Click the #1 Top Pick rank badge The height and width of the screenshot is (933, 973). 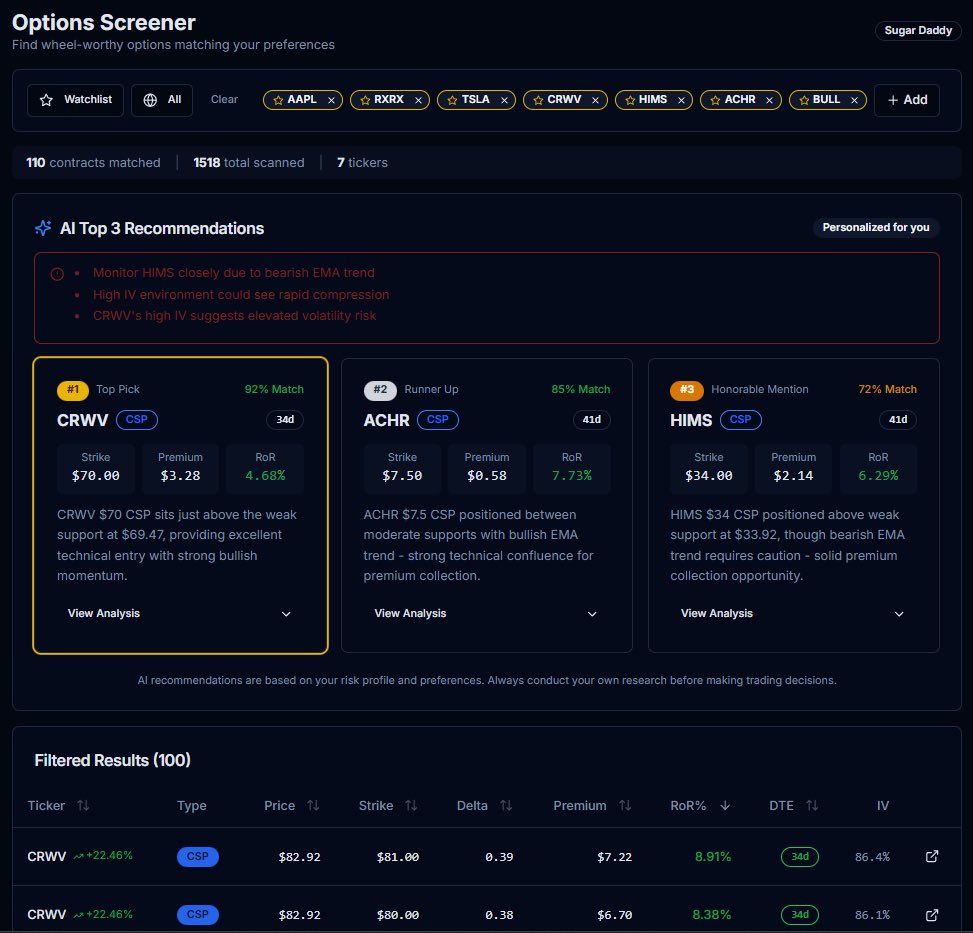73,390
